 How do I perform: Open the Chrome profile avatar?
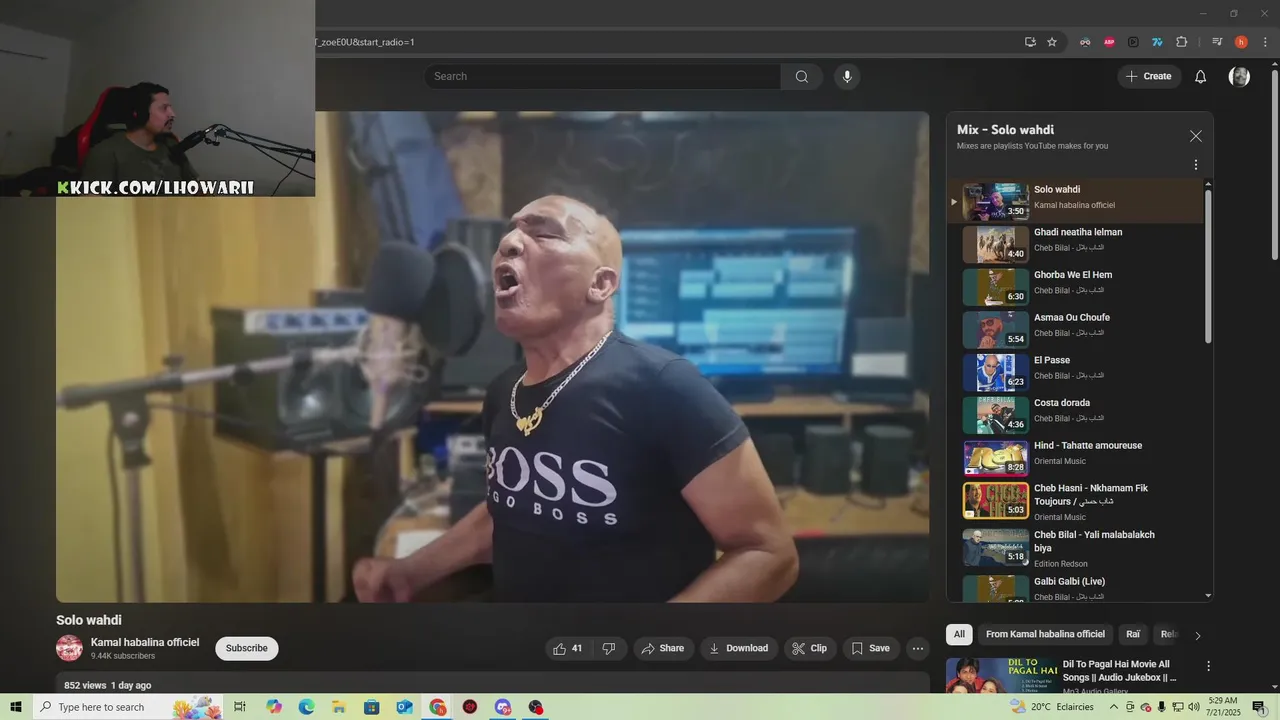[x=1241, y=42]
